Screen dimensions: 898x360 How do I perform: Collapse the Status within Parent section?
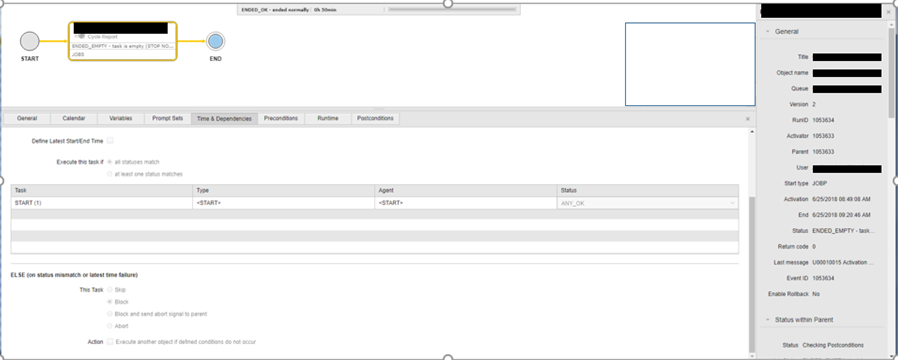(767, 319)
